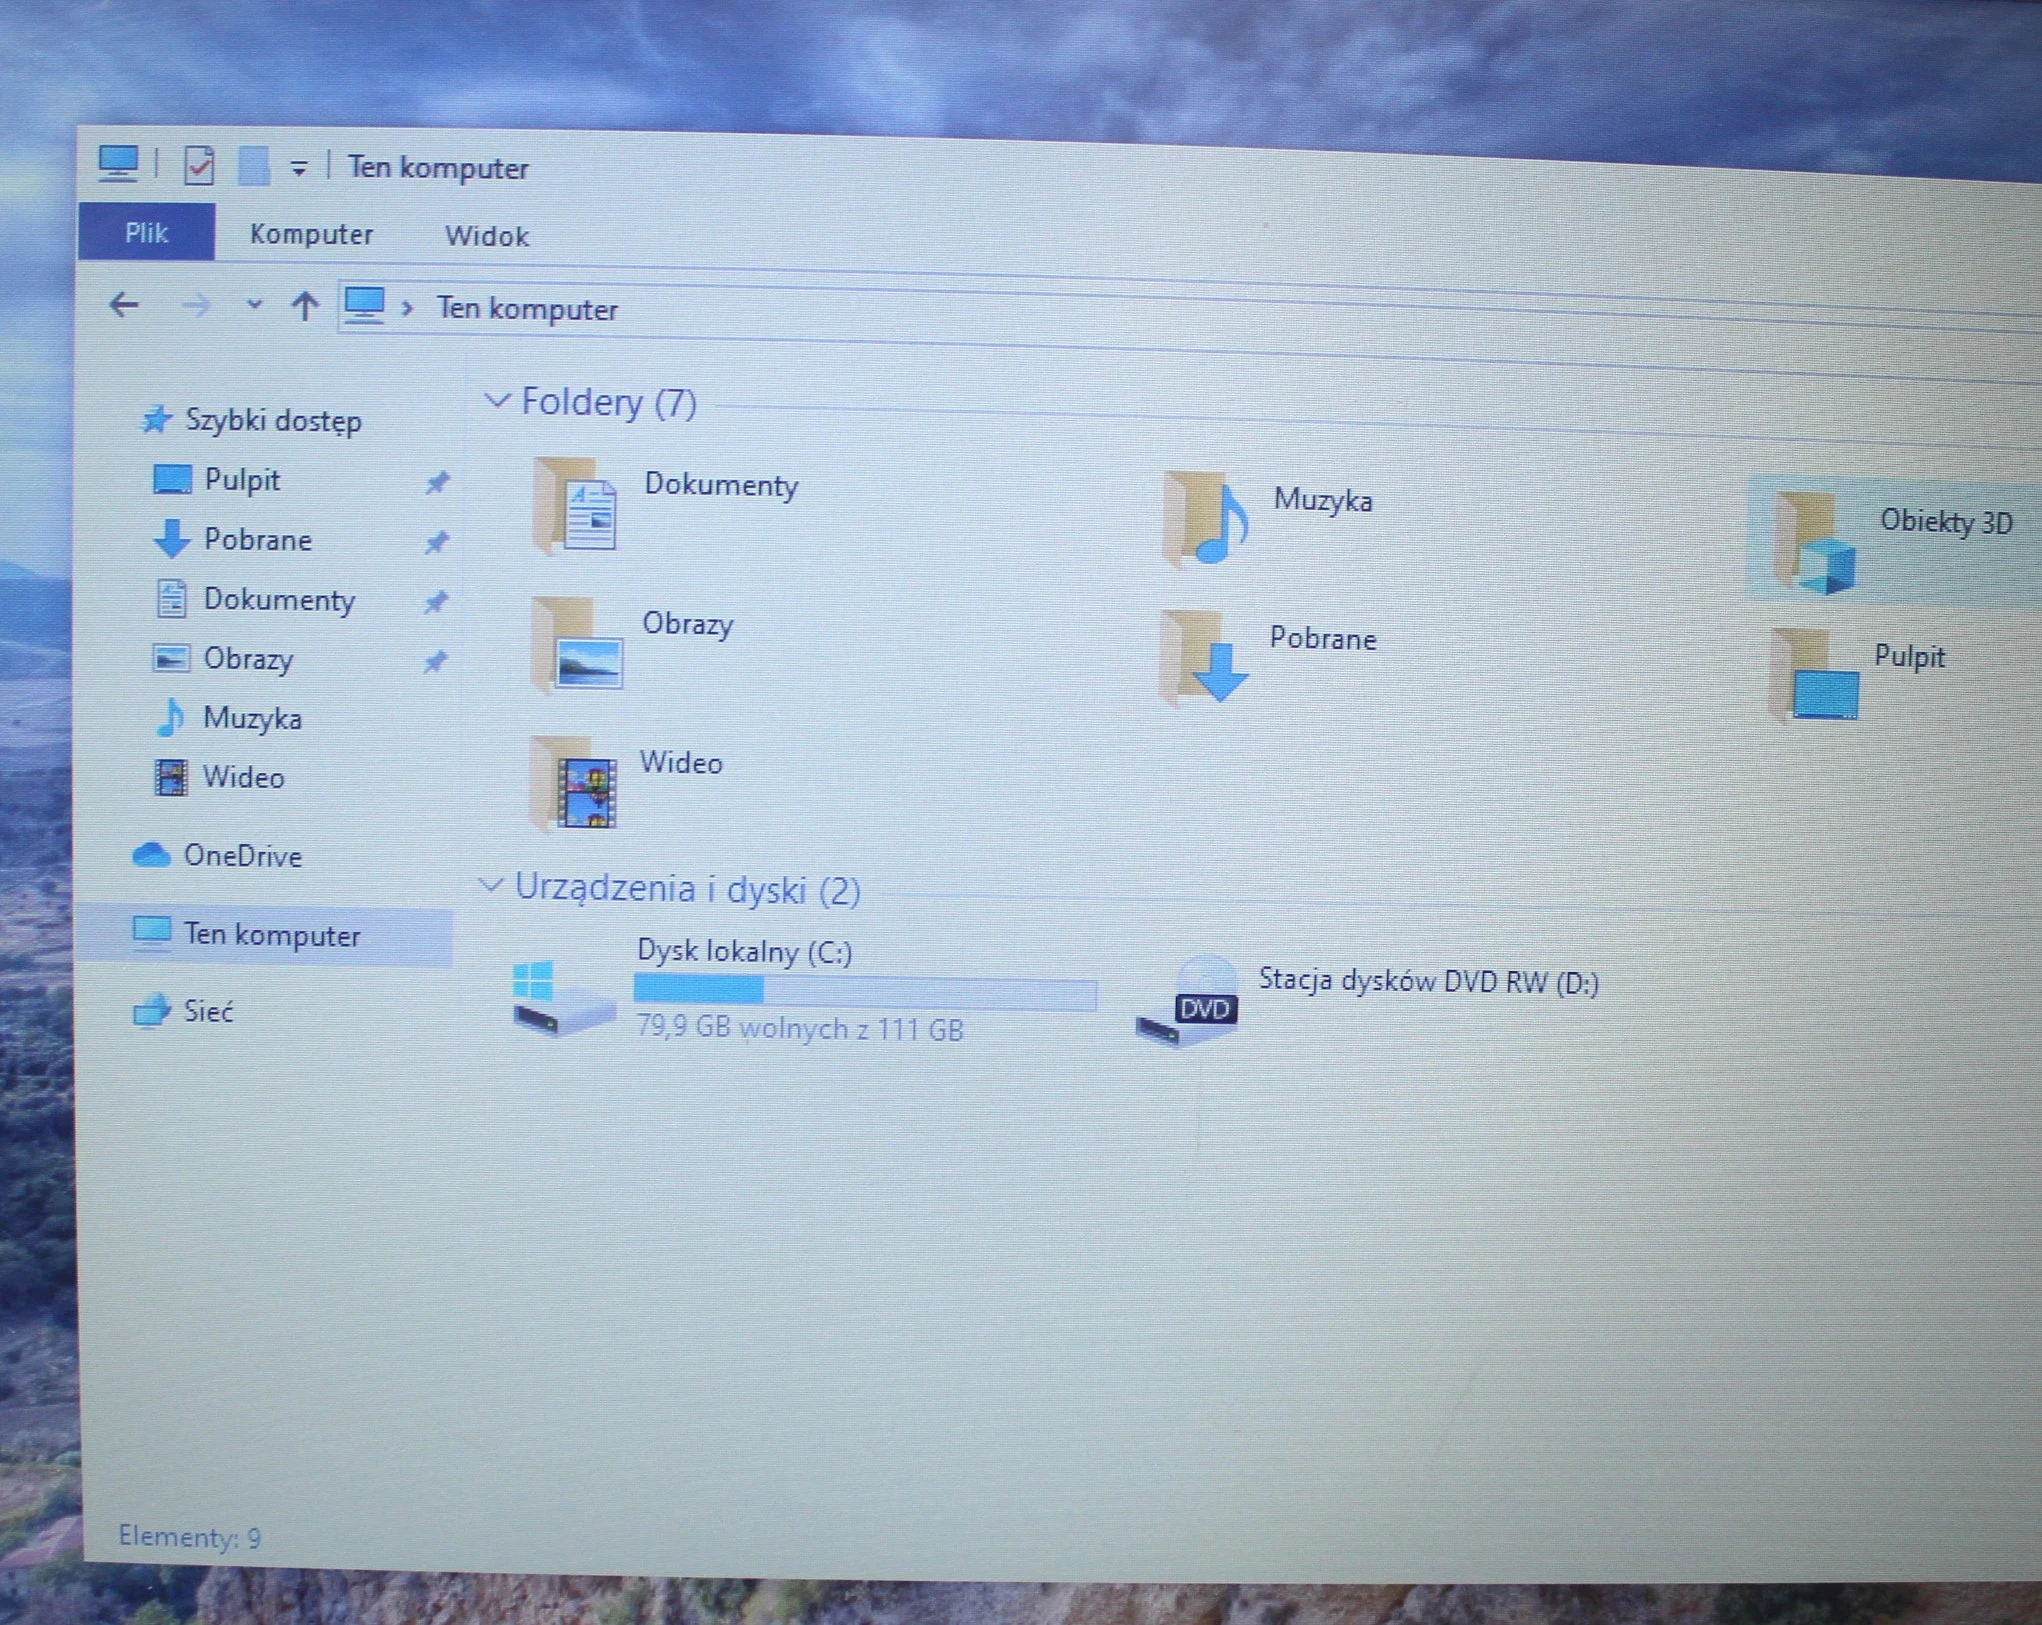Click the address bar path Ten komputer

(527, 309)
